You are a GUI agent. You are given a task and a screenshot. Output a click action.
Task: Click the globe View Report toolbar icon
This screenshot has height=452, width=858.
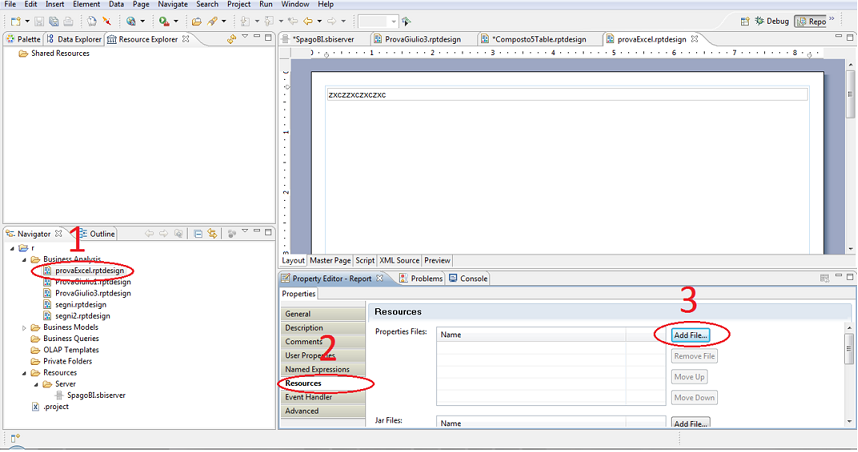click(x=131, y=21)
